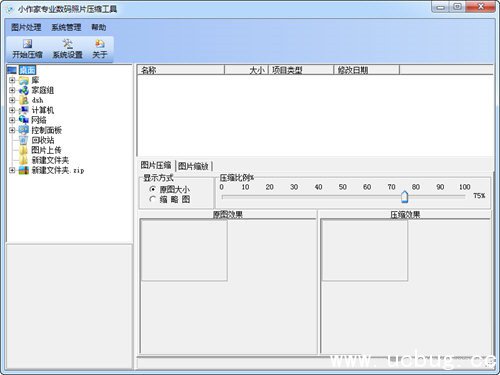Click the 新建文件夹 folder icon
The width and height of the screenshot is (500, 375).
click(24, 160)
